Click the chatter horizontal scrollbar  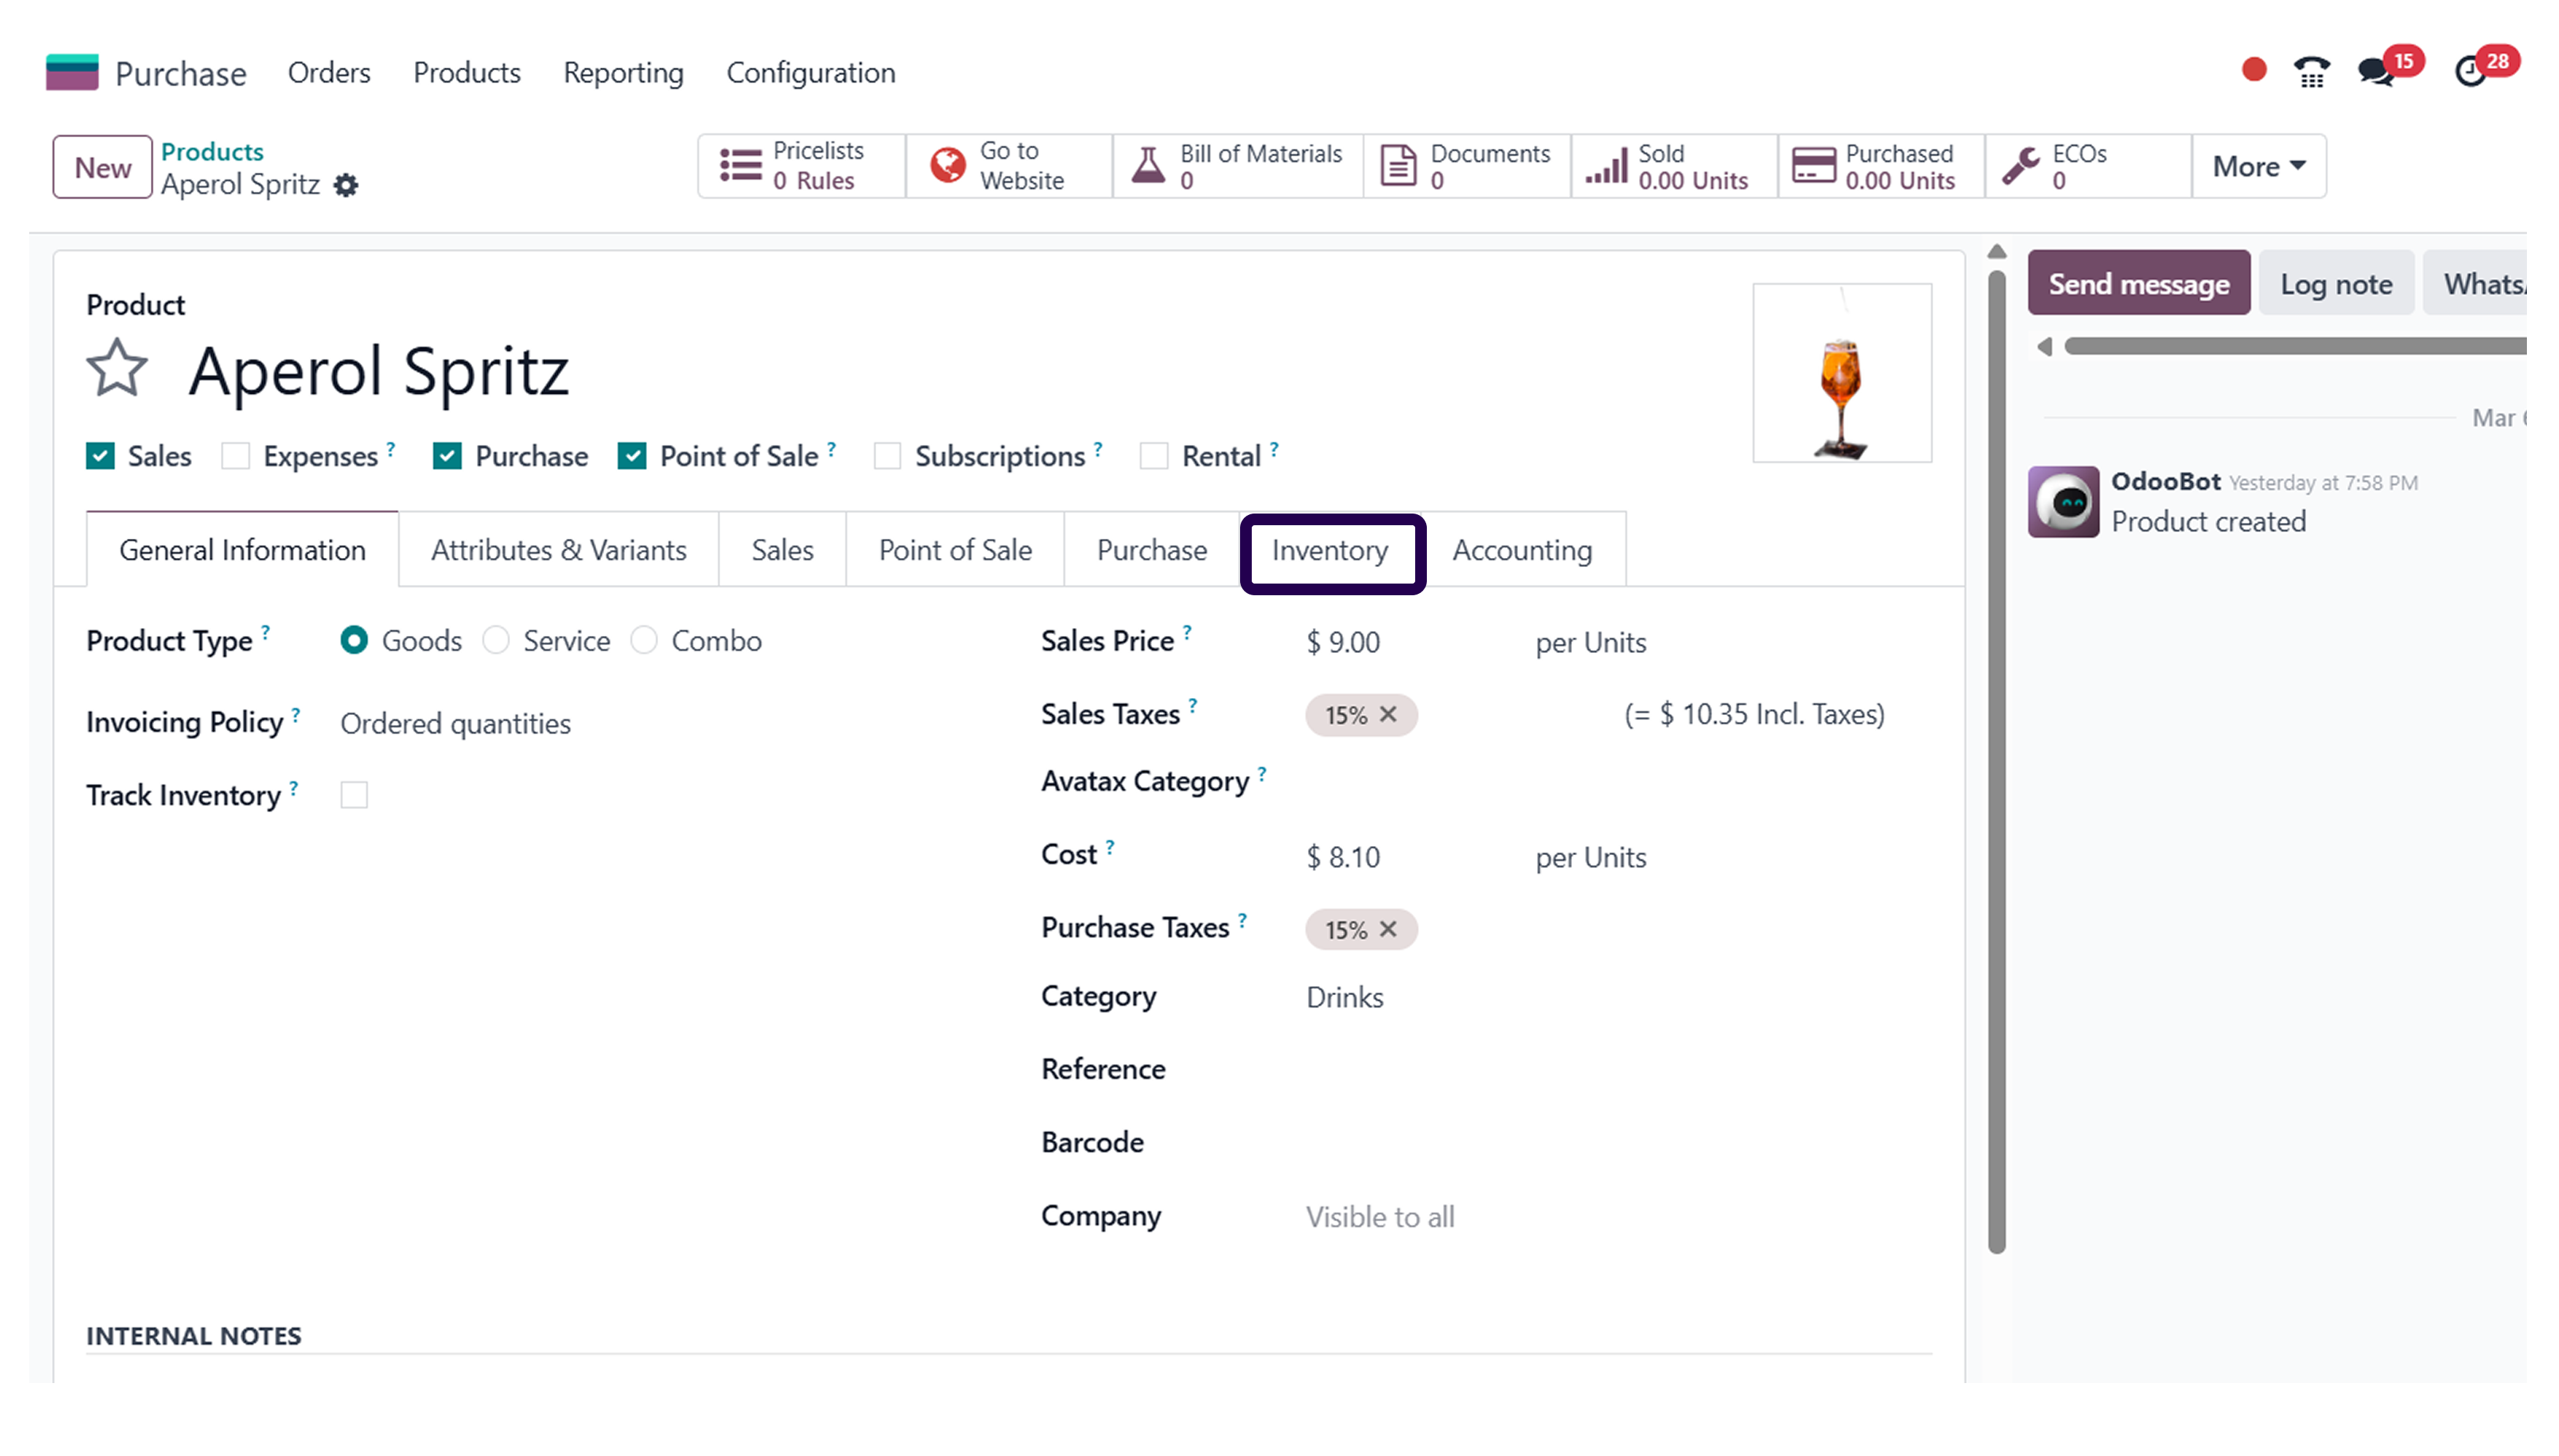(x=2295, y=347)
